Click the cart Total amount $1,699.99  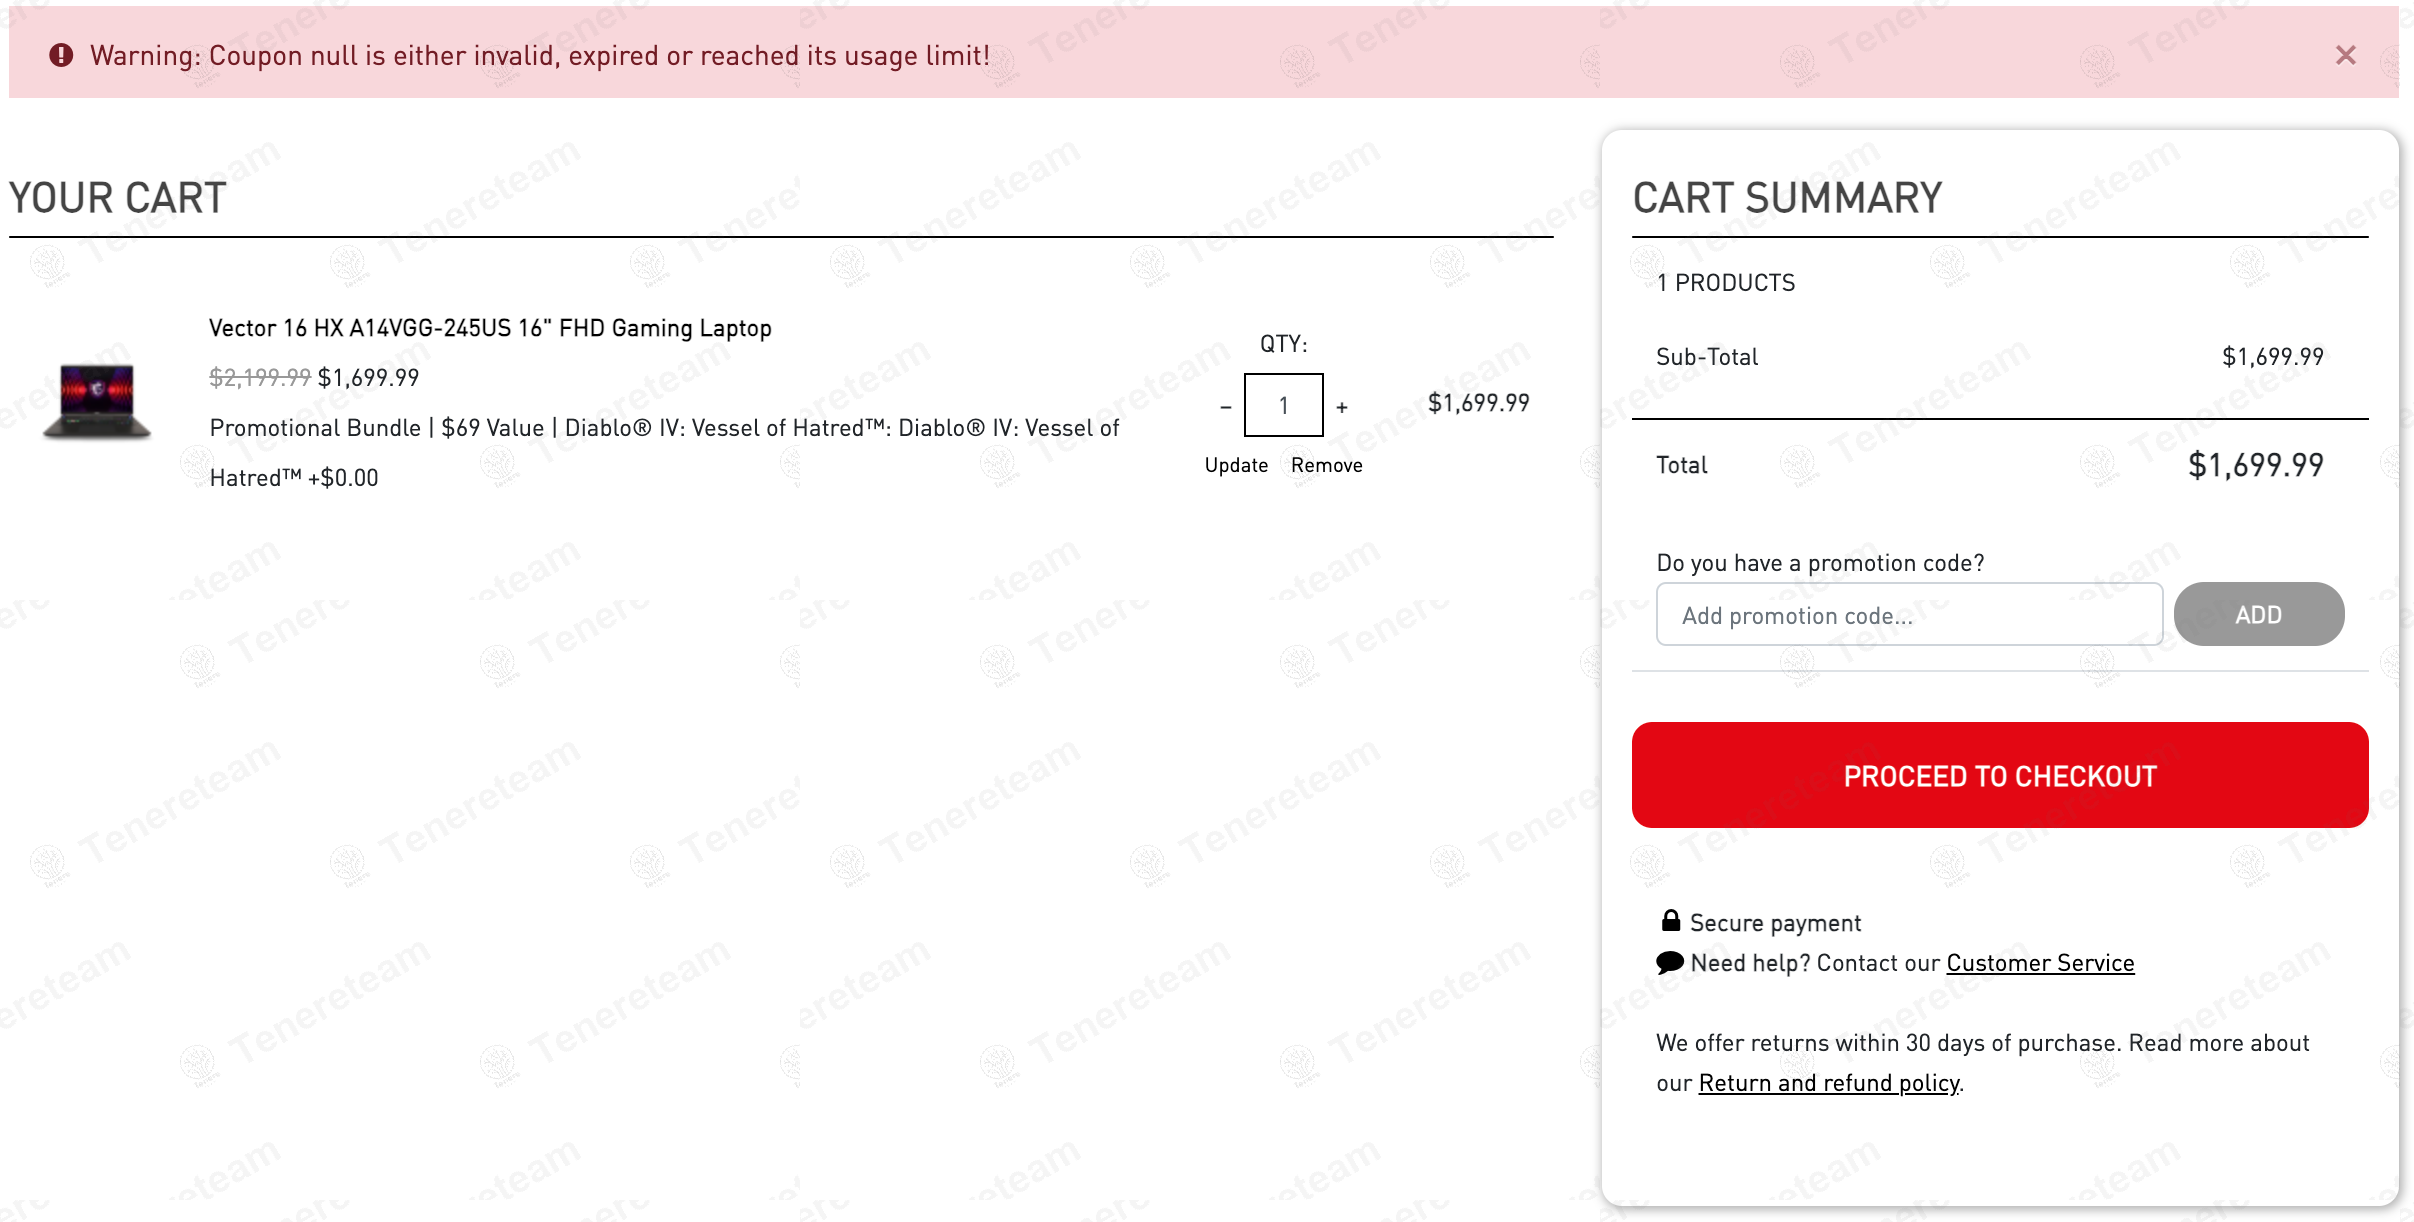[x=2255, y=465]
